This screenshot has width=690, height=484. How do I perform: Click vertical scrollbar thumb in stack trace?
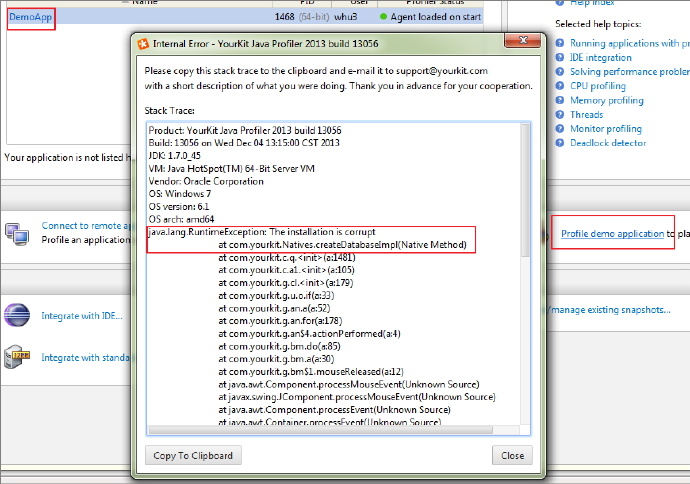[x=525, y=190]
